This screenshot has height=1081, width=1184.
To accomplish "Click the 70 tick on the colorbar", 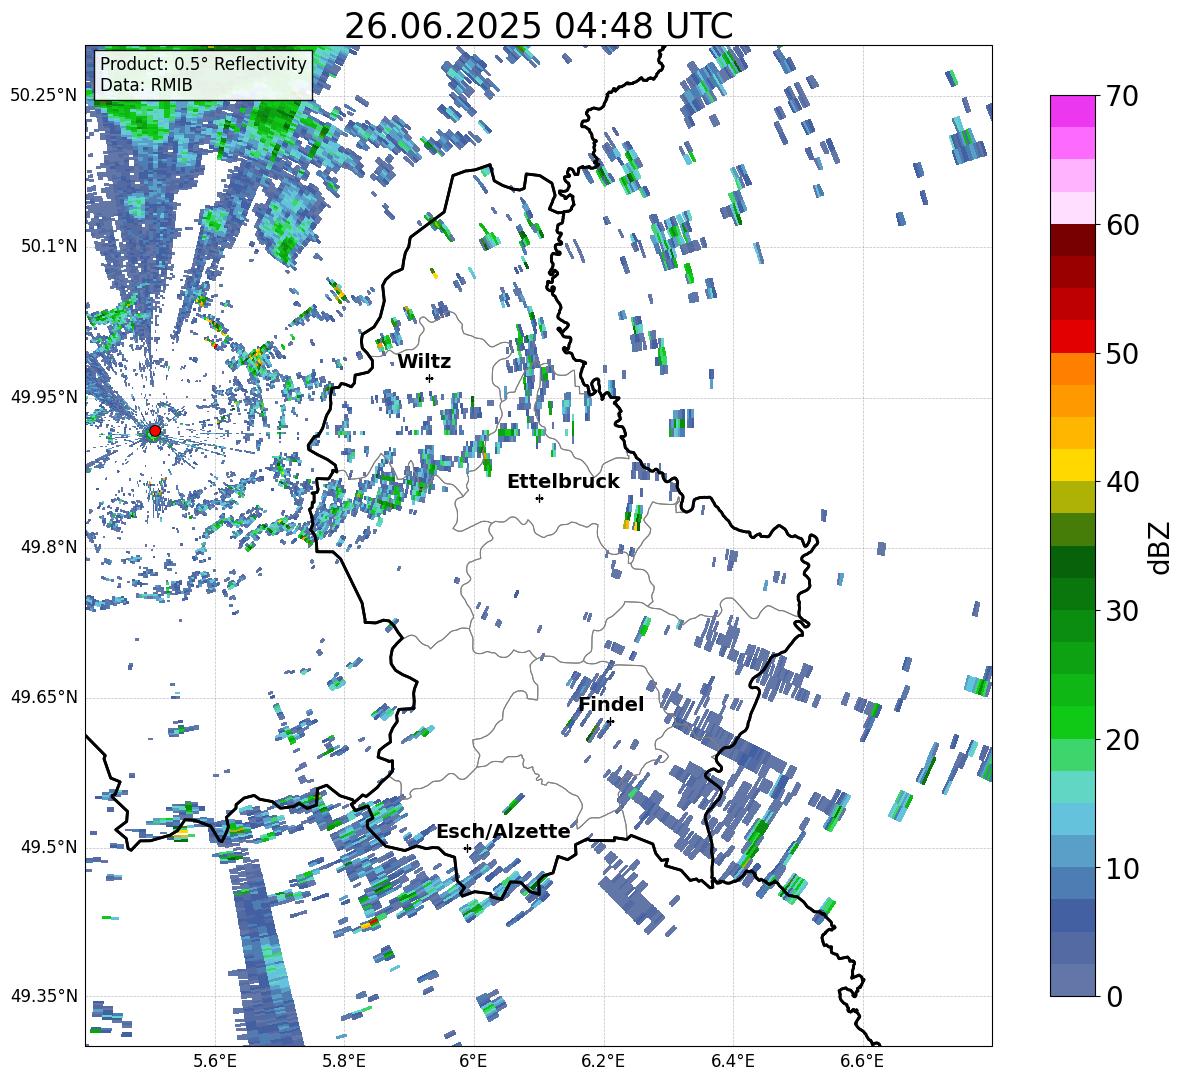I will click(1121, 96).
